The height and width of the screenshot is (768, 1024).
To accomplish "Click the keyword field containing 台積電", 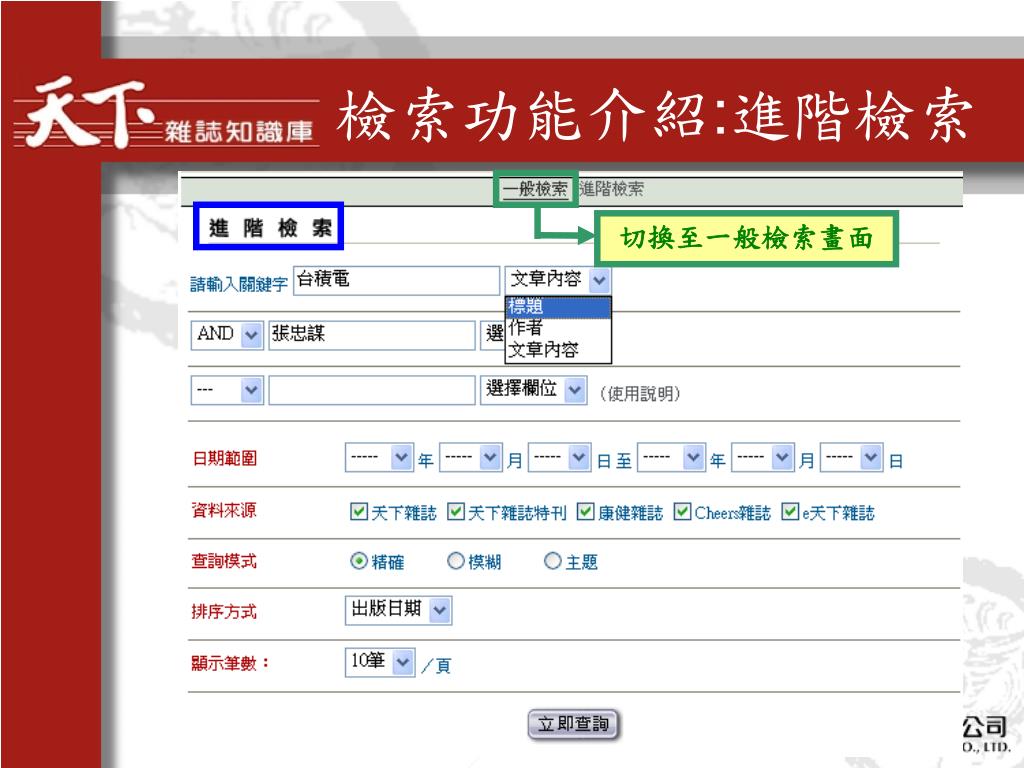I will 396,280.
